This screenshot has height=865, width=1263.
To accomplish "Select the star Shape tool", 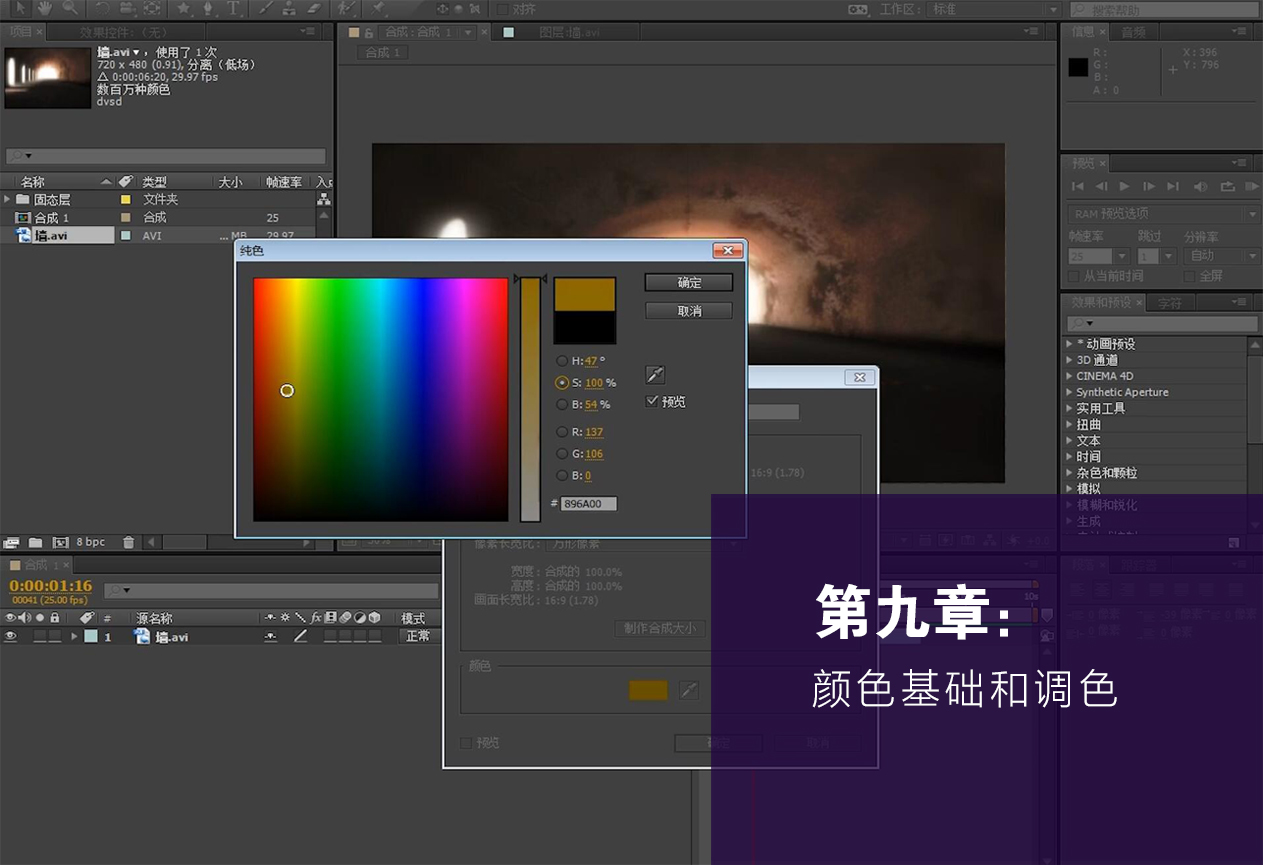I will (184, 8).
